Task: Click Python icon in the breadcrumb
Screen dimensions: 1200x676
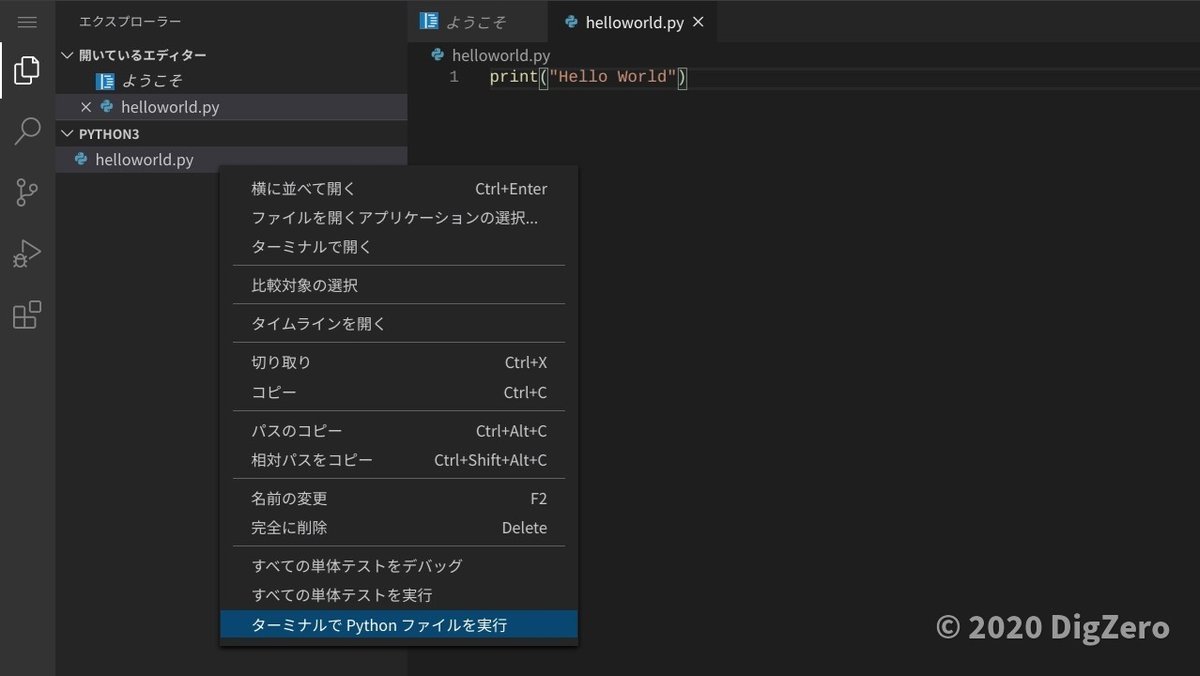Action: point(437,55)
